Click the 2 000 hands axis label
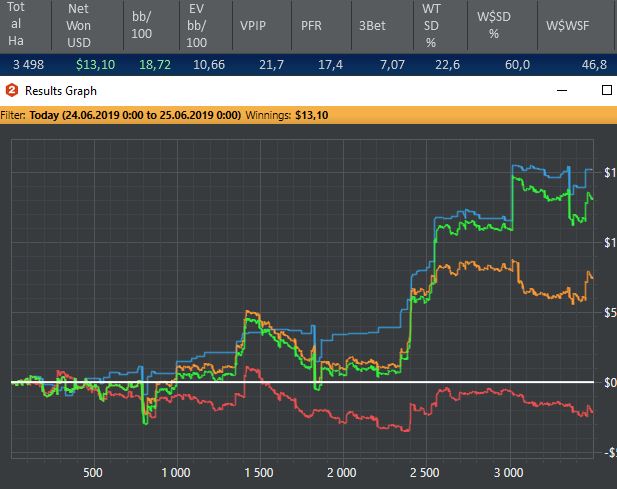The image size is (617, 489). (x=342, y=472)
